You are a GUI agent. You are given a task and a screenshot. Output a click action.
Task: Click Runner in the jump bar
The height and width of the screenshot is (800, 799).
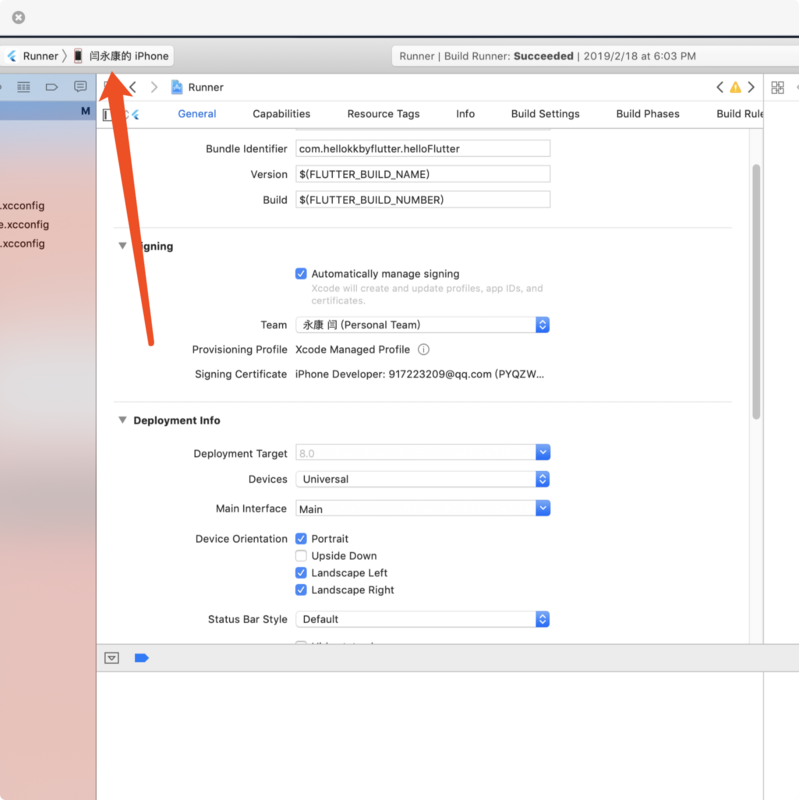[206, 87]
